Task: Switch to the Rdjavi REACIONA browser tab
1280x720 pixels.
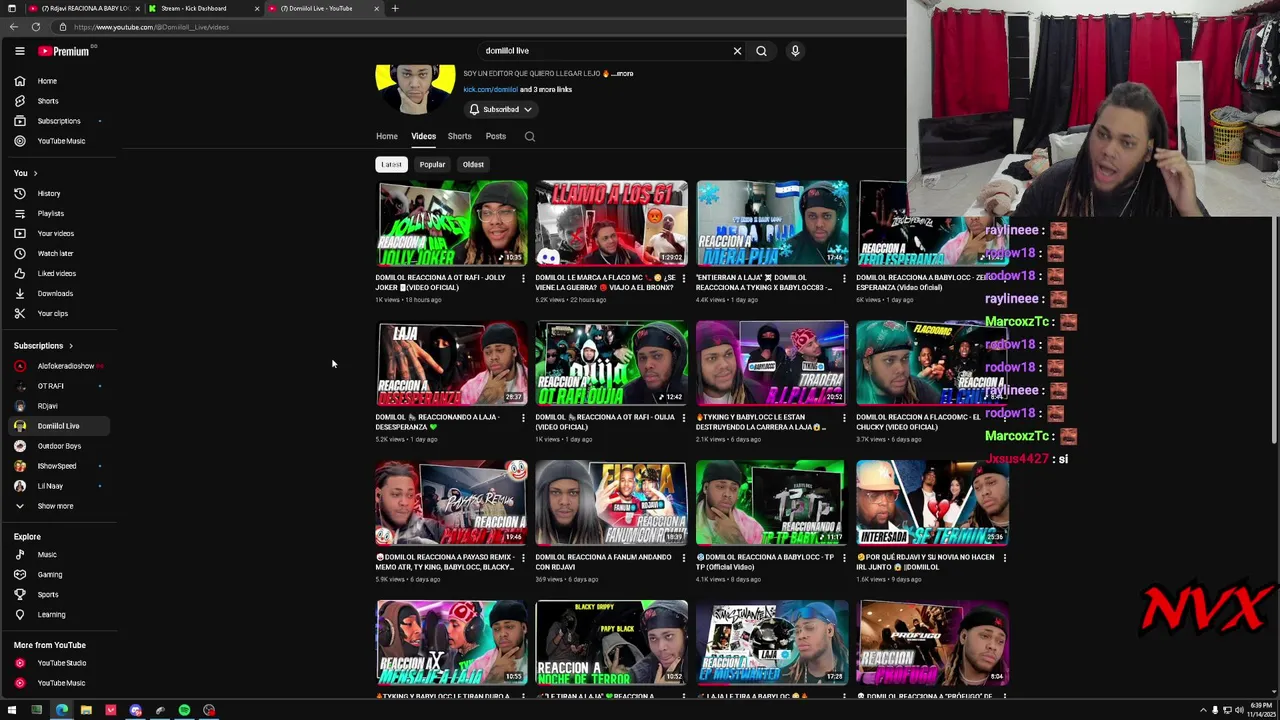Action: [82, 8]
